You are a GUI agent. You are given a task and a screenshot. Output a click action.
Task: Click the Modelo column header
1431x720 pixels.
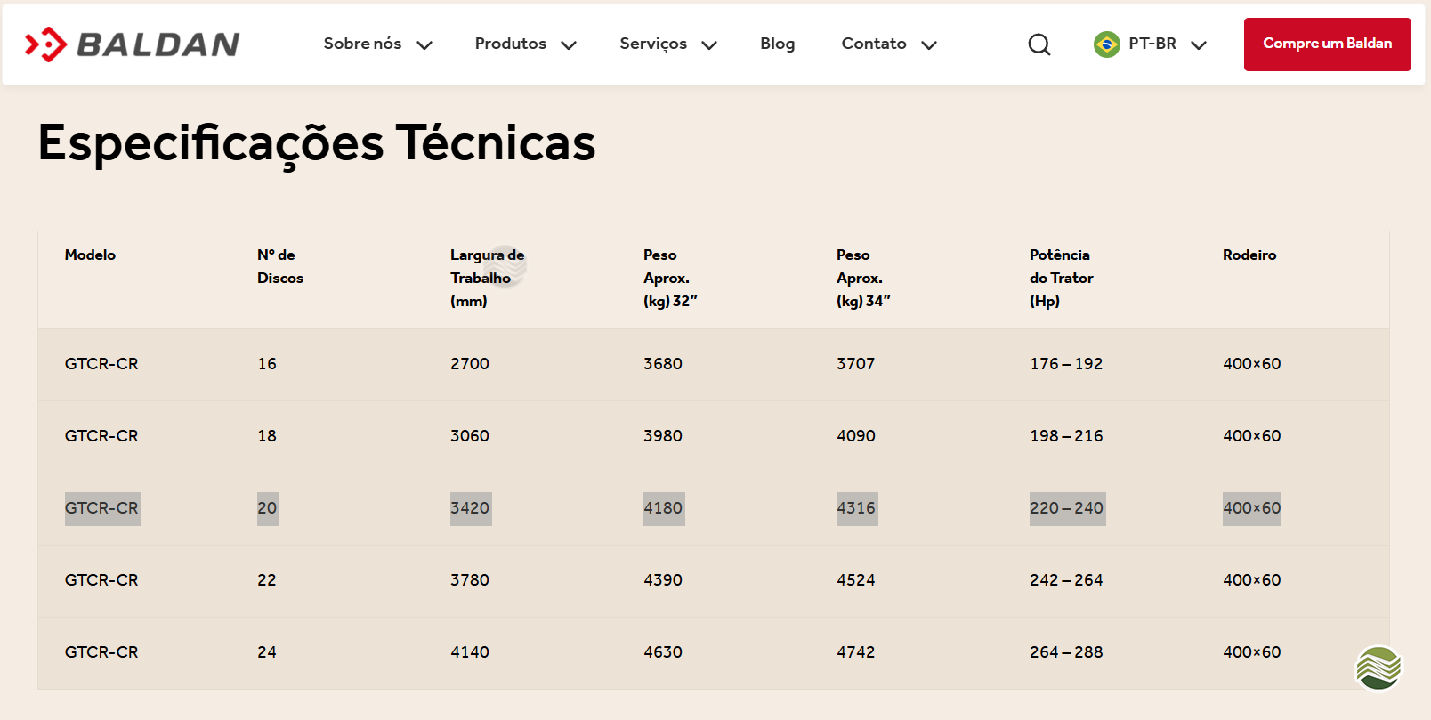90,255
